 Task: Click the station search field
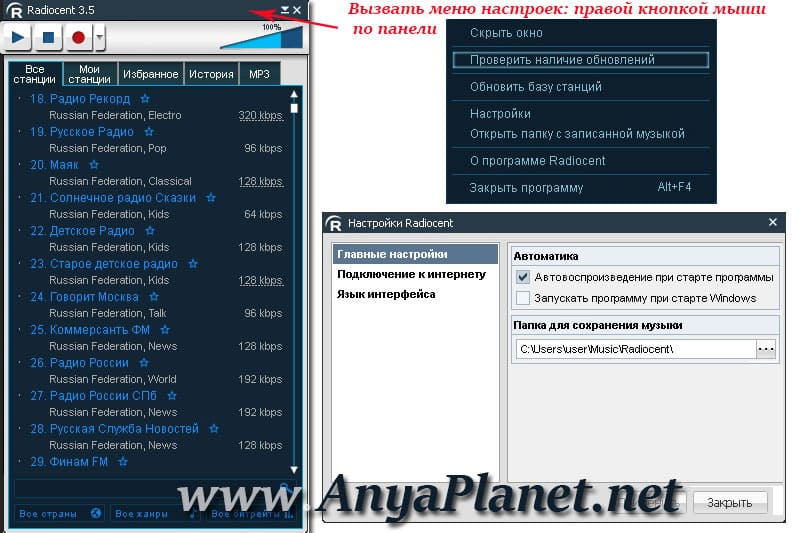tap(153, 489)
